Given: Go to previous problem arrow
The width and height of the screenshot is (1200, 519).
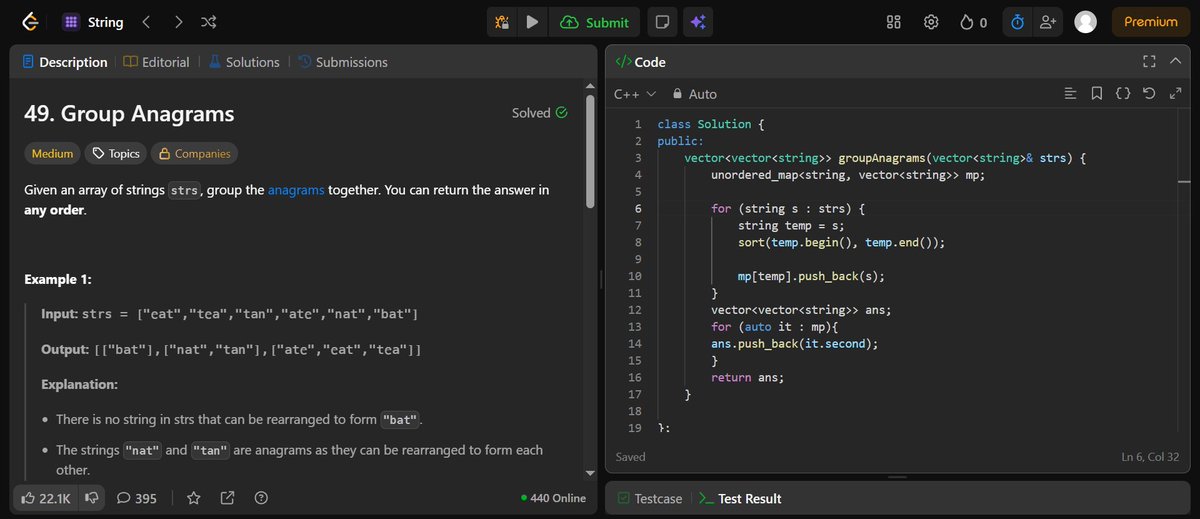Looking at the screenshot, I should 146,21.
